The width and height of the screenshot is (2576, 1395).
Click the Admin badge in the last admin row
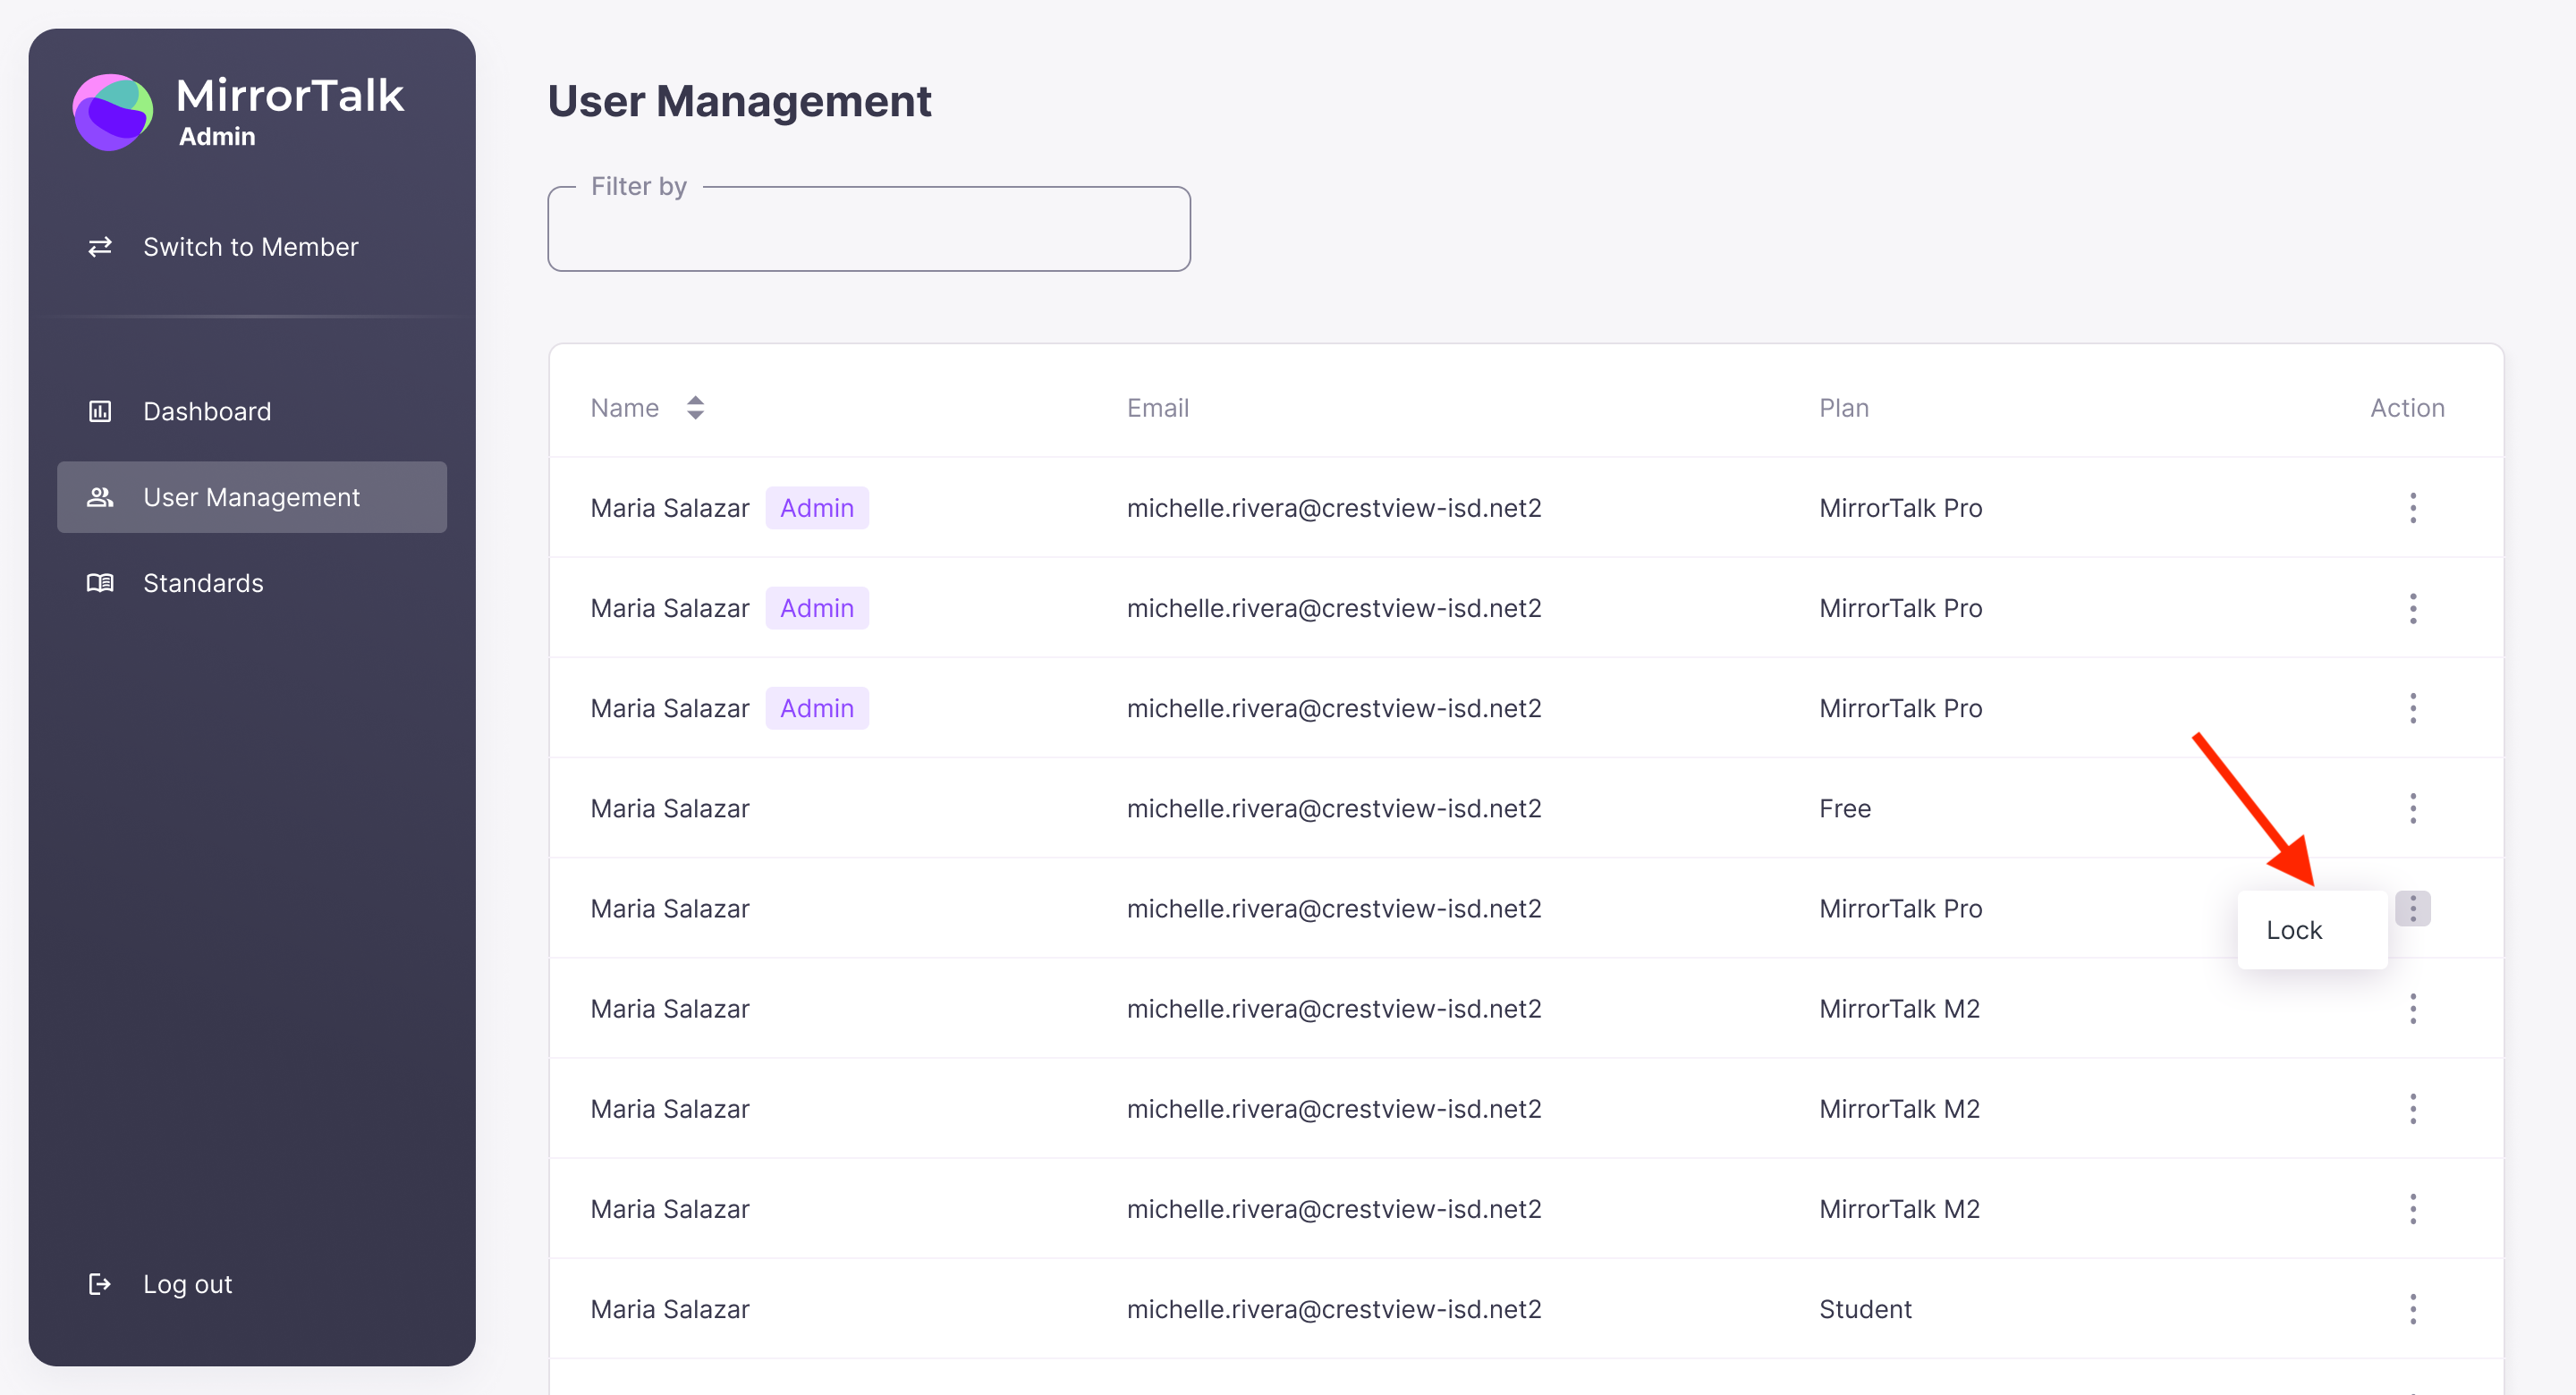click(x=817, y=708)
